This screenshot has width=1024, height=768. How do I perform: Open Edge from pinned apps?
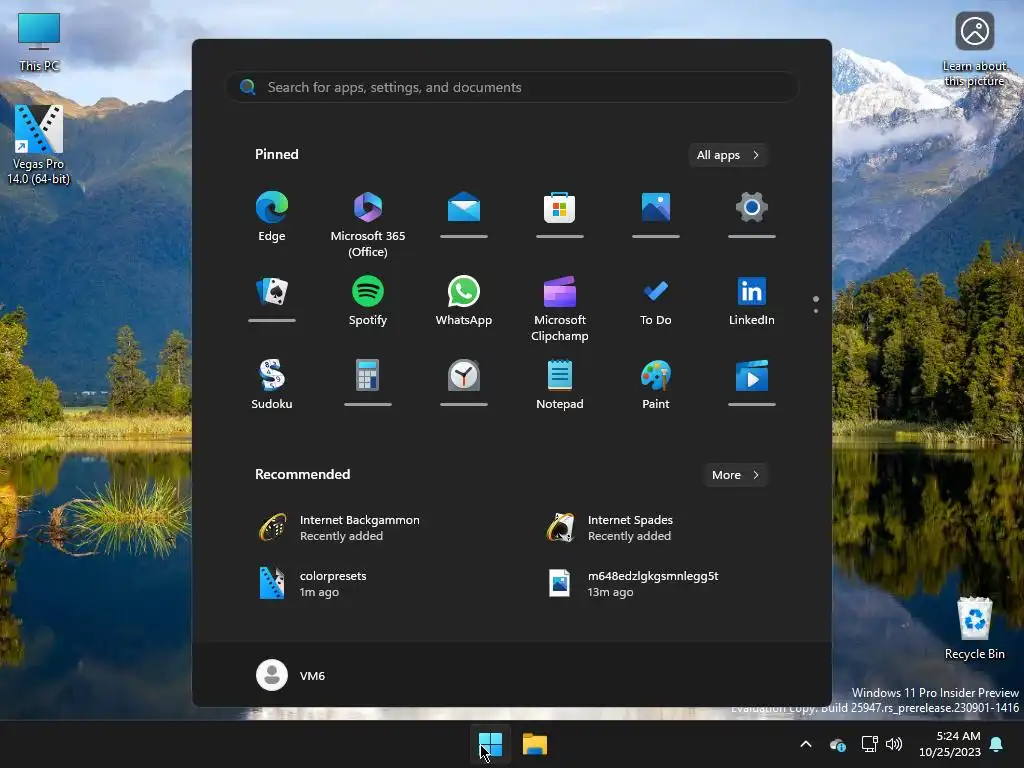(x=272, y=217)
